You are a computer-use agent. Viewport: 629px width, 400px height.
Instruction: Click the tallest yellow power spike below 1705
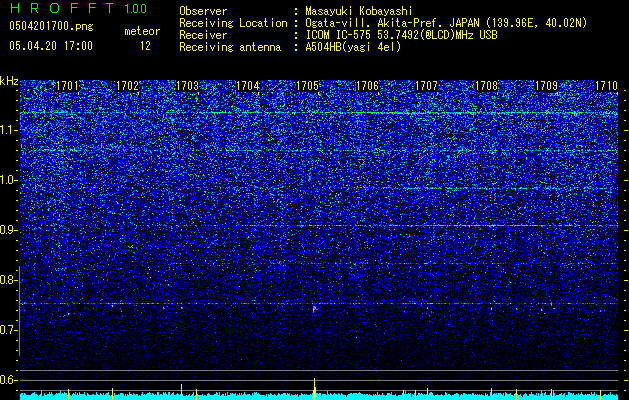point(314,388)
